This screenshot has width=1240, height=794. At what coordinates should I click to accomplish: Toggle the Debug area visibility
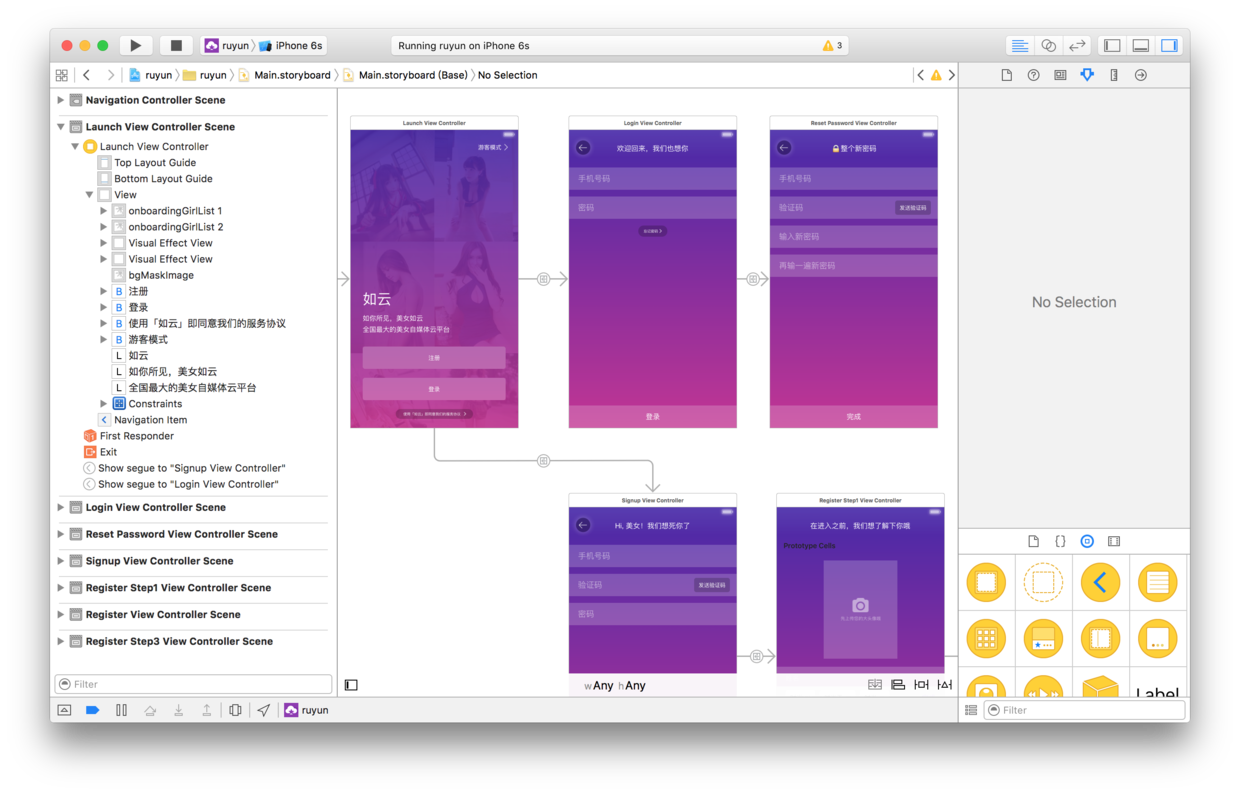click(x=1141, y=45)
